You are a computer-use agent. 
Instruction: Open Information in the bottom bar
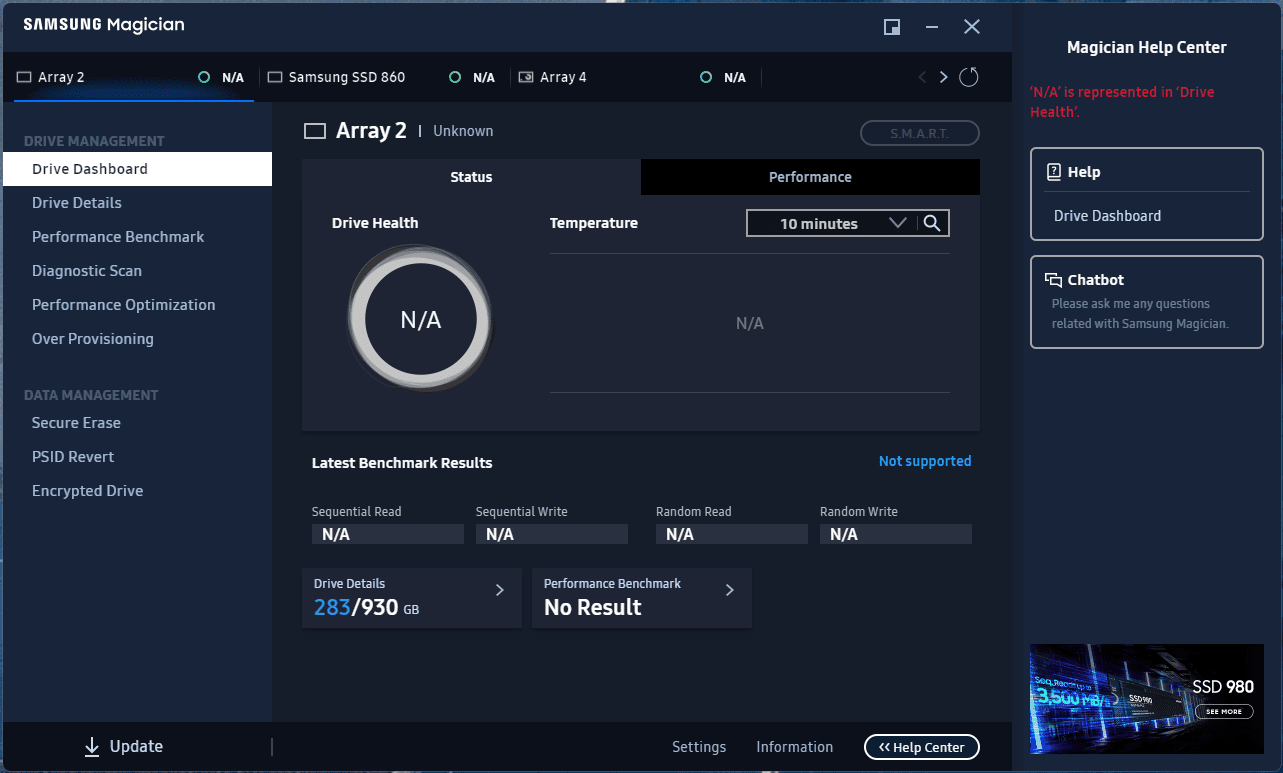click(794, 747)
